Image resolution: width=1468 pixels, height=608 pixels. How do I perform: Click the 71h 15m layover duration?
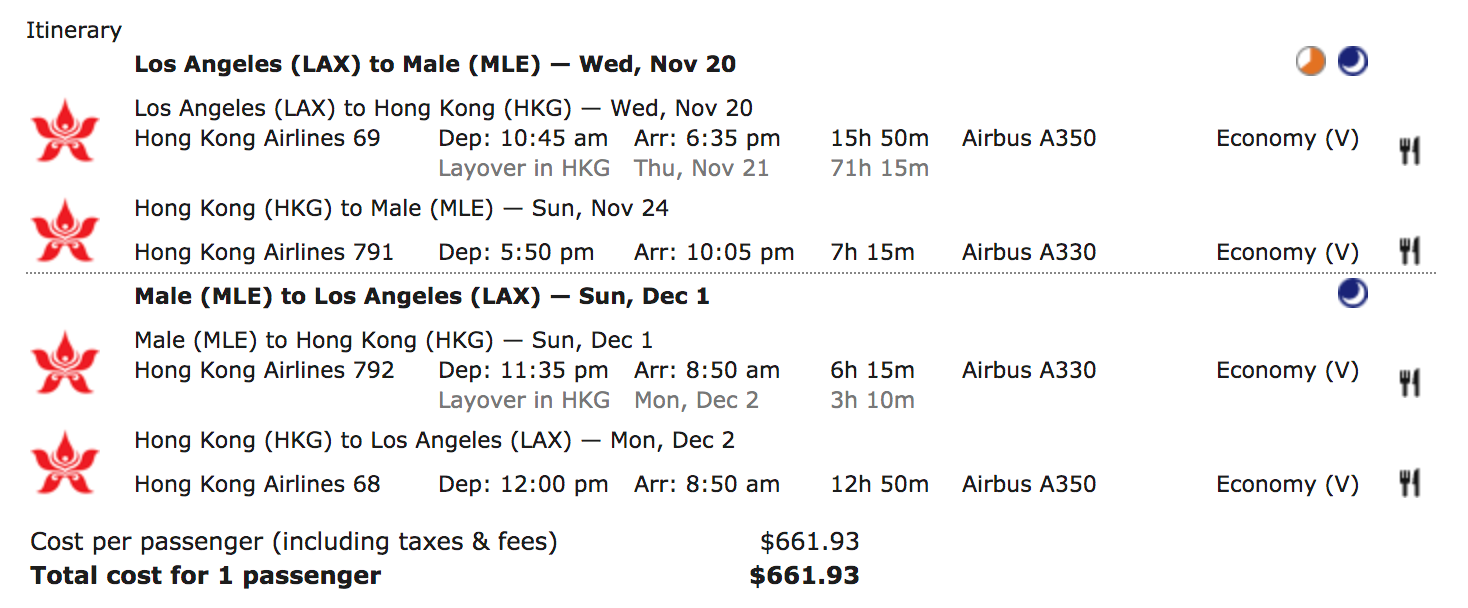[879, 169]
